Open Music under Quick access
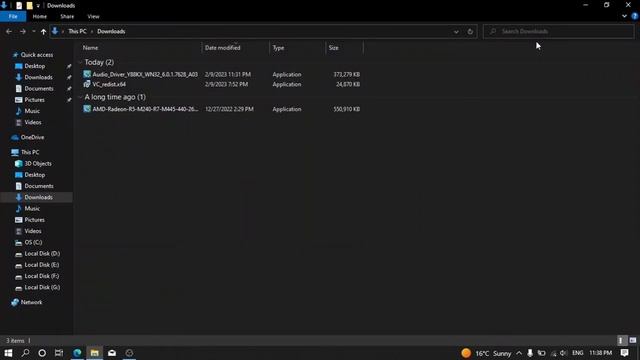640x360 pixels. tap(32, 111)
